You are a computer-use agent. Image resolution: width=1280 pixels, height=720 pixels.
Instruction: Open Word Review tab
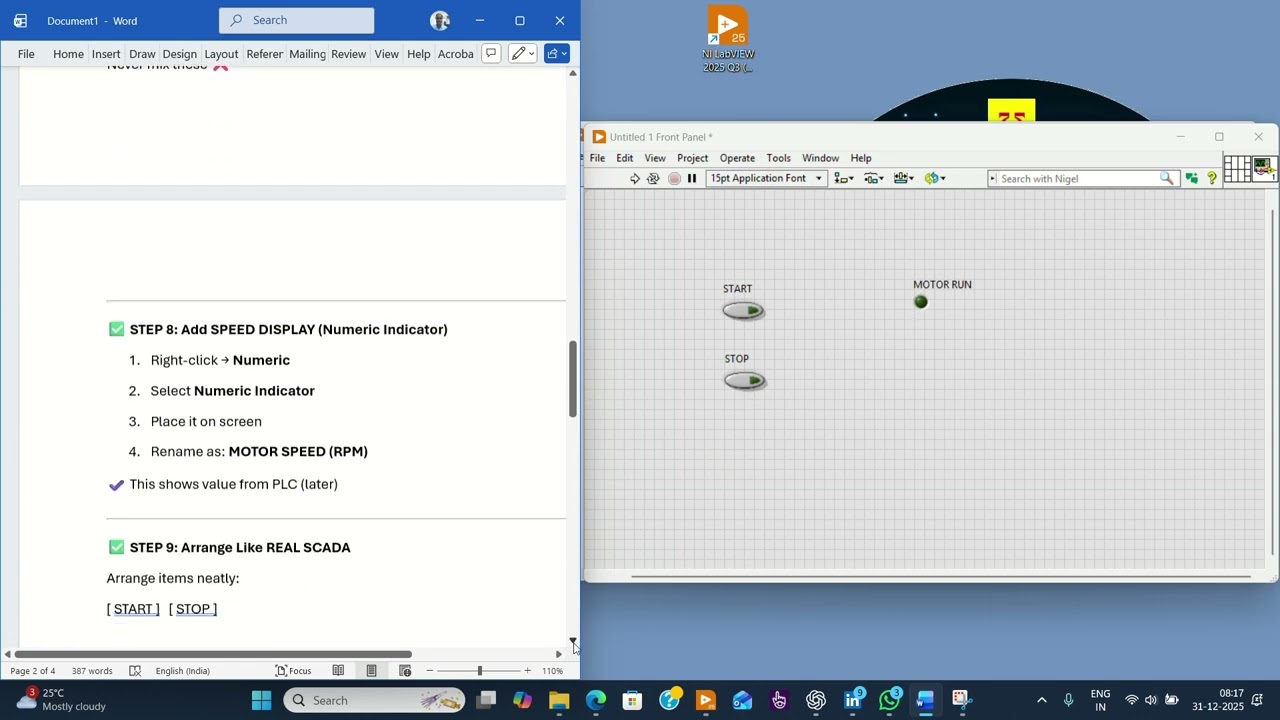[348, 54]
